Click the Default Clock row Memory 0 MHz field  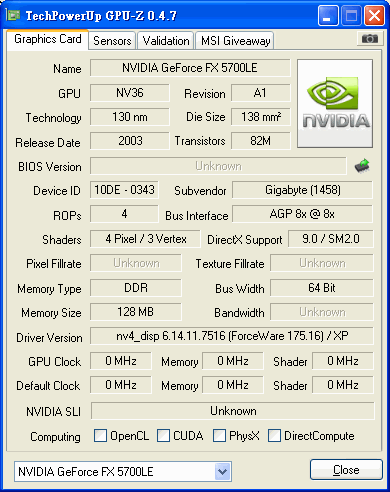pyautogui.click(x=233, y=385)
